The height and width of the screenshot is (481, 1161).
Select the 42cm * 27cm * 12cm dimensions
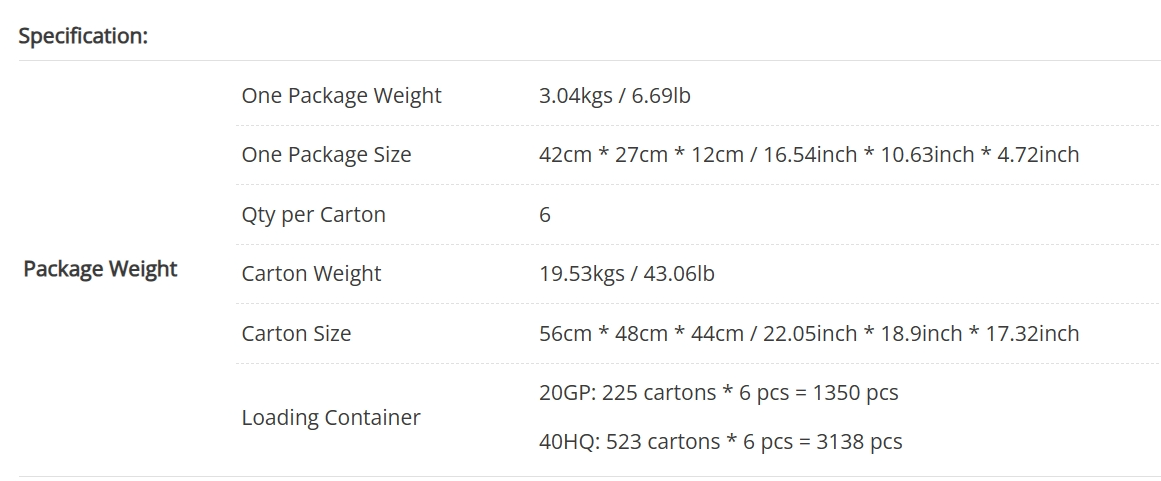(641, 155)
